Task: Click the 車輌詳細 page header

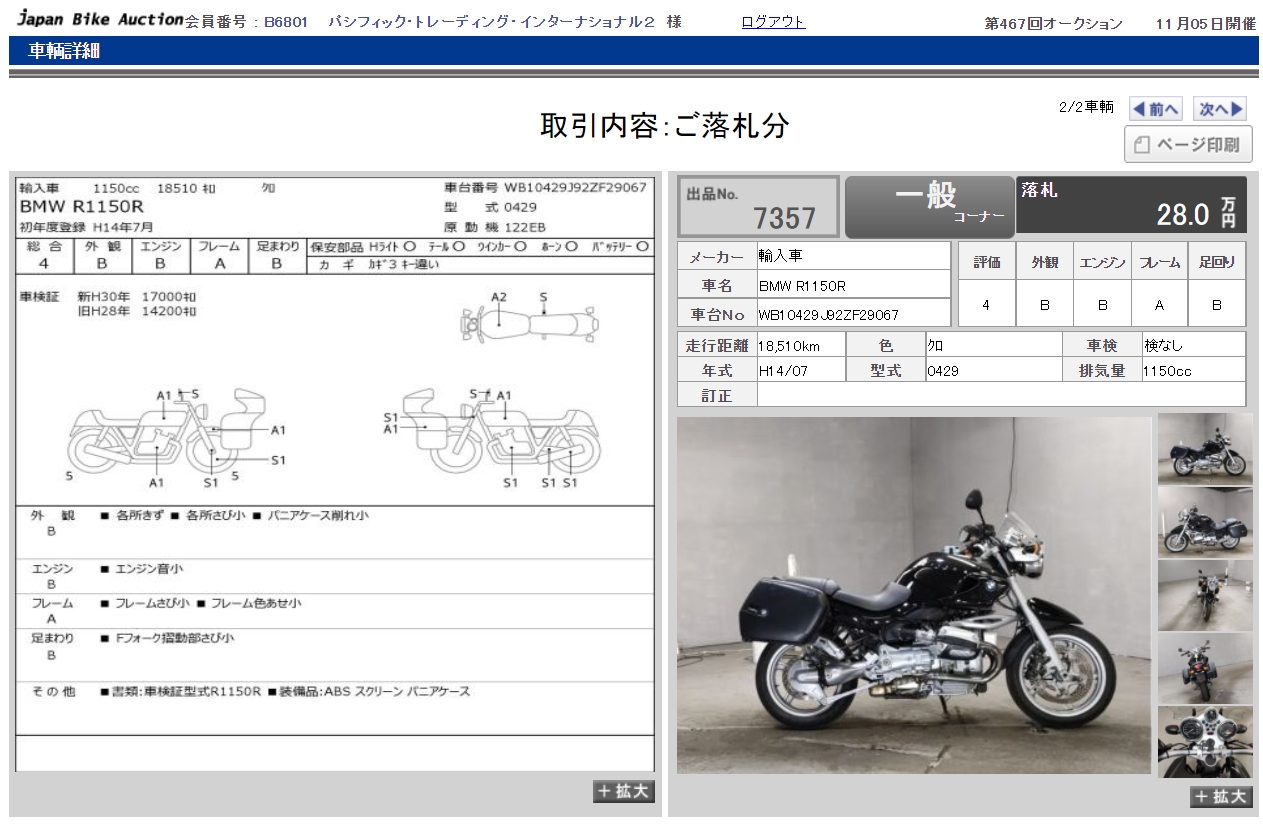Action: coord(64,51)
